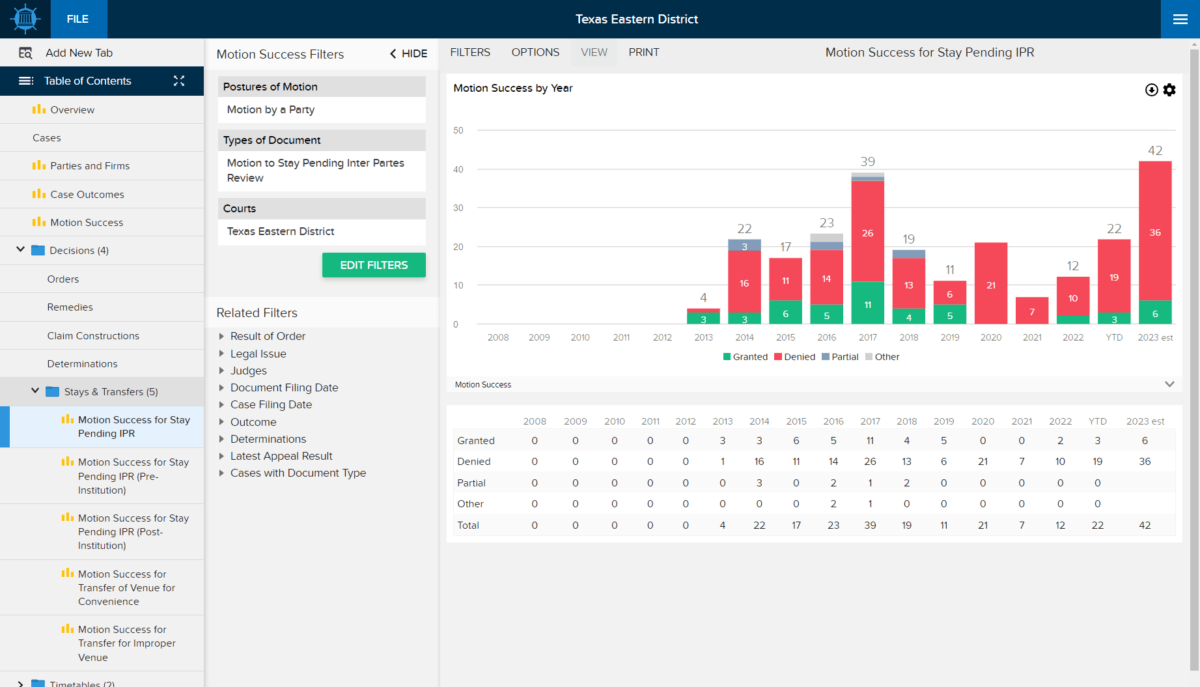The height and width of the screenshot is (687, 1200).
Task: Open the hamburger menu in top-right corner
Action: [x=1180, y=19]
